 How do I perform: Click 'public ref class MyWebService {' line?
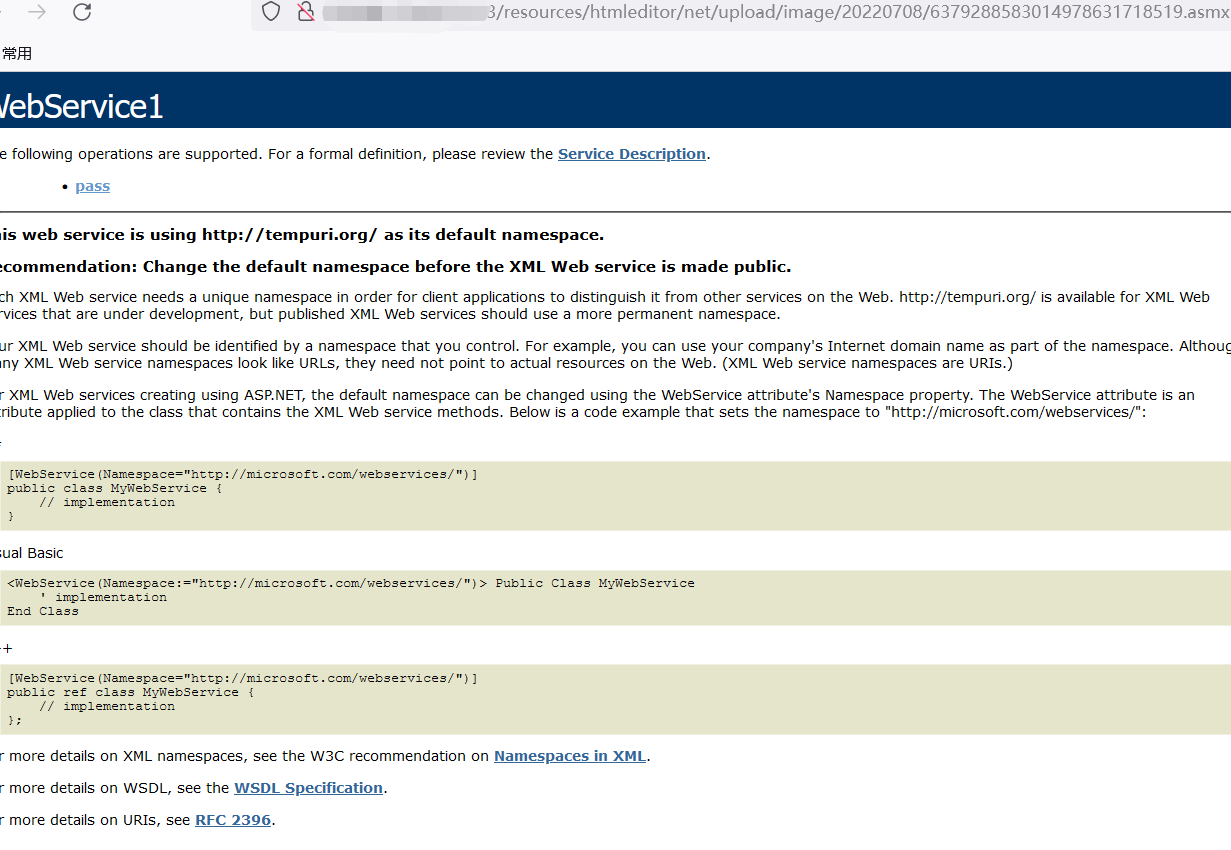coord(130,692)
